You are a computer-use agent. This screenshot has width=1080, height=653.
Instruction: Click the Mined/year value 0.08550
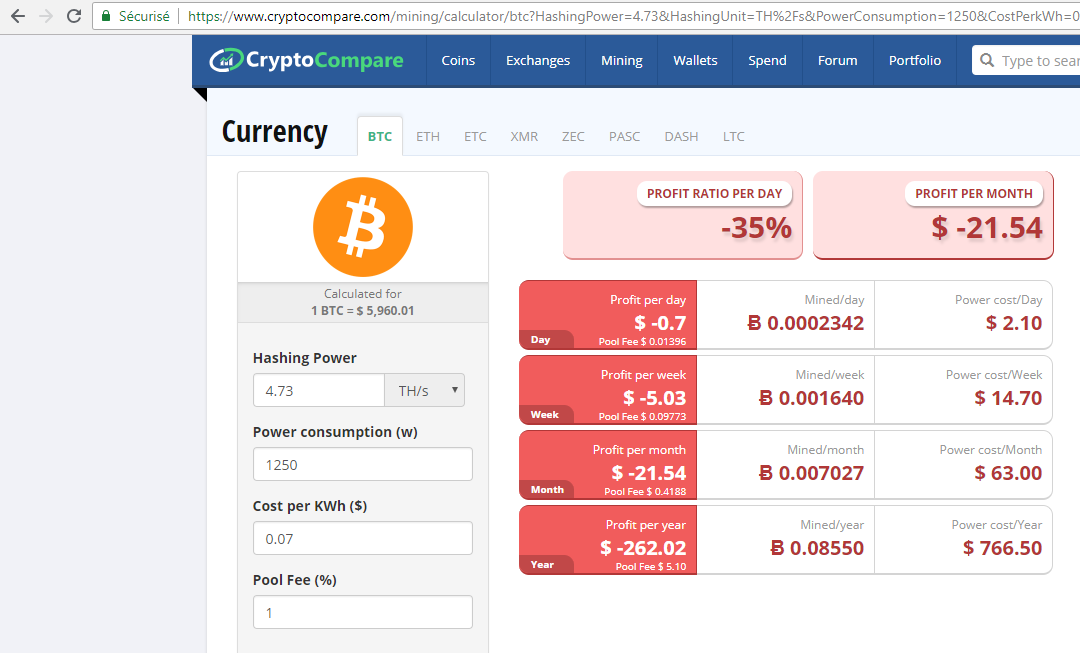pos(817,548)
